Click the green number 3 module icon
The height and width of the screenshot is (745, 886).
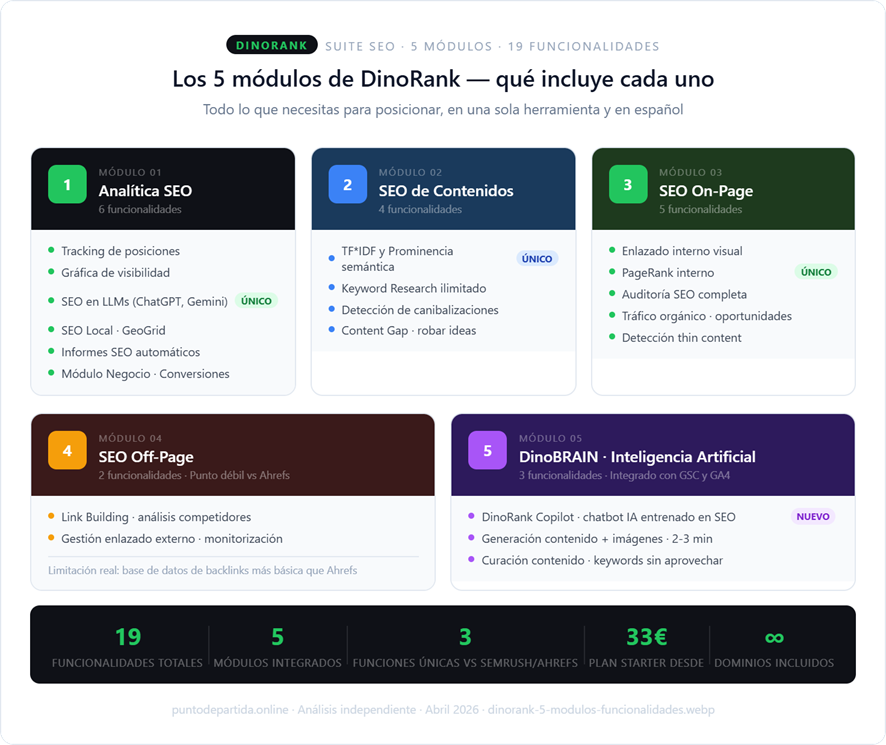(x=628, y=184)
